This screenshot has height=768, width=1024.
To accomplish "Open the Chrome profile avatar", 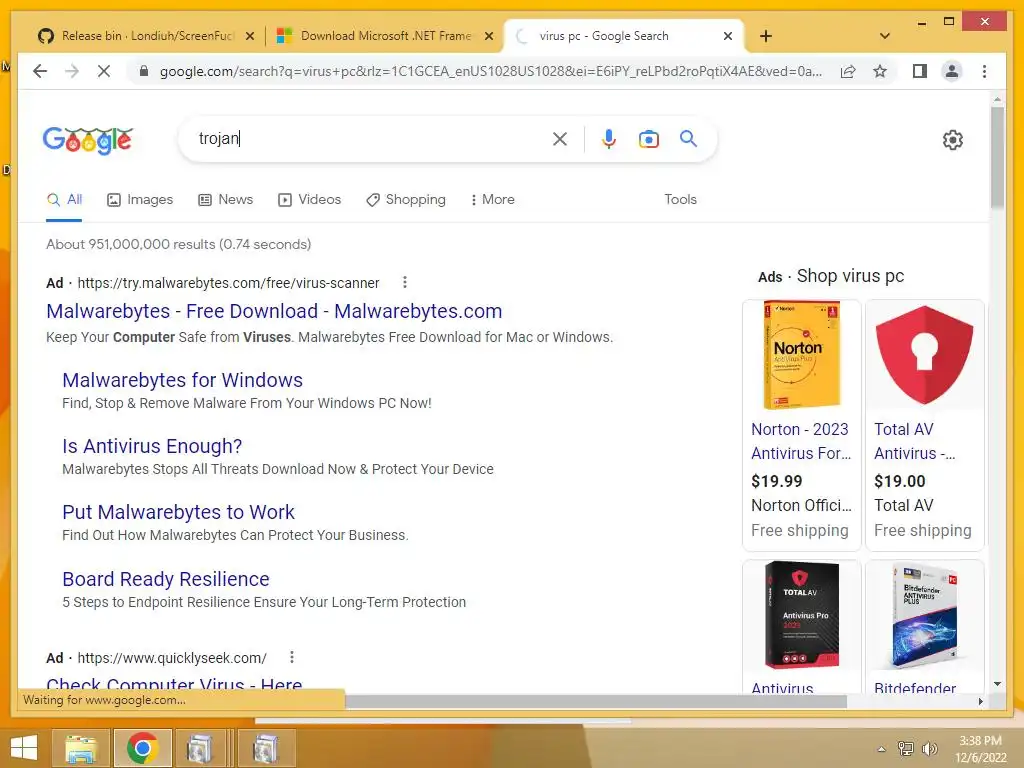I will tap(952, 71).
